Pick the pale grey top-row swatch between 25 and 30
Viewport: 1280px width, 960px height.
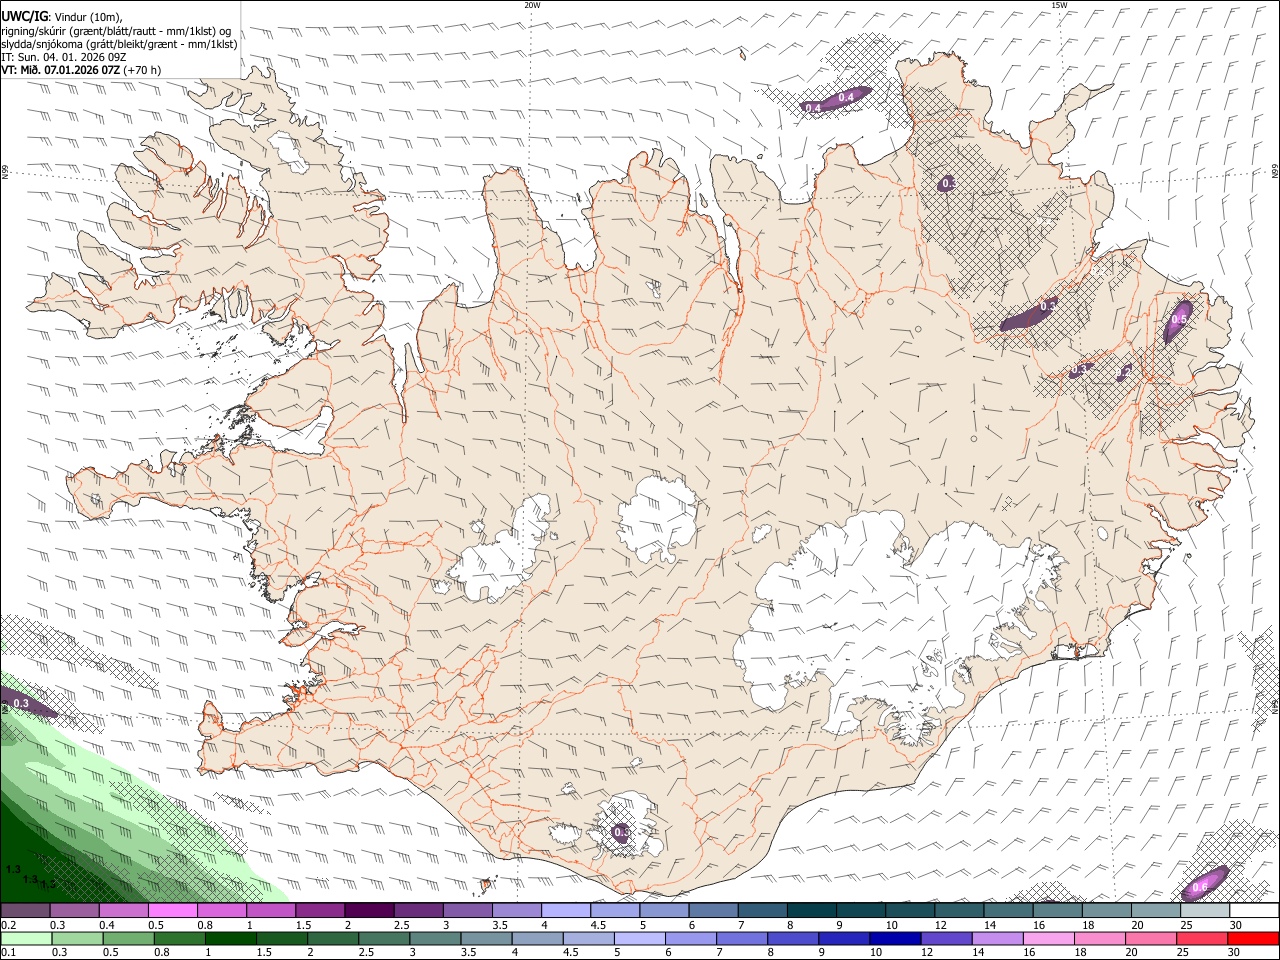(x=1204, y=911)
